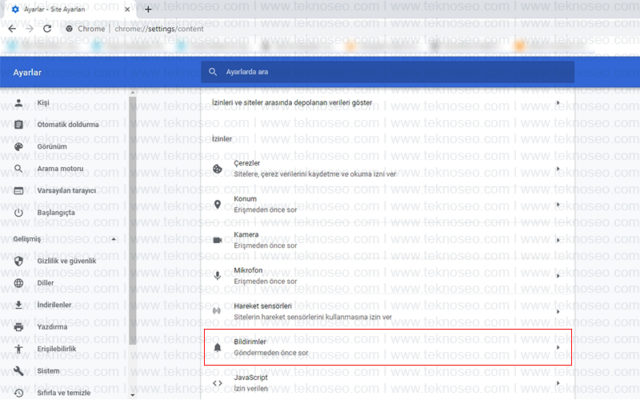
Task: Click the chrome://settings/content address bar
Action: pos(159,29)
